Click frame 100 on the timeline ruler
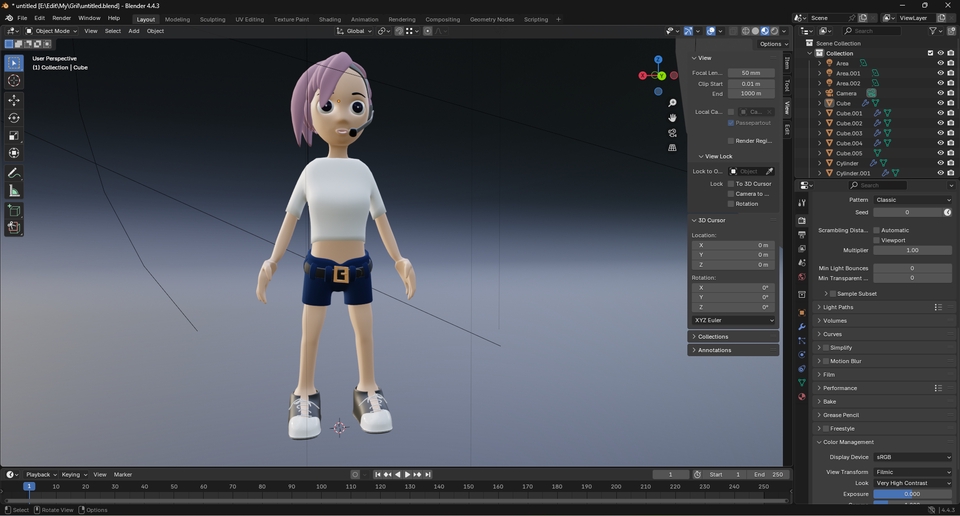 (321, 487)
